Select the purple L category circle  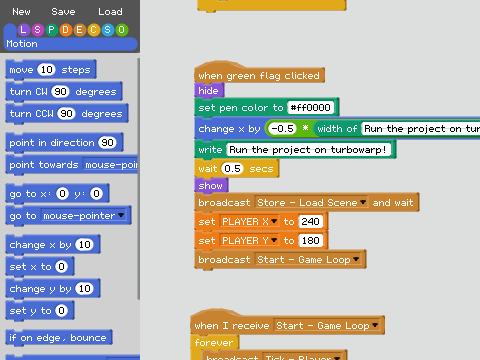tap(23, 30)
